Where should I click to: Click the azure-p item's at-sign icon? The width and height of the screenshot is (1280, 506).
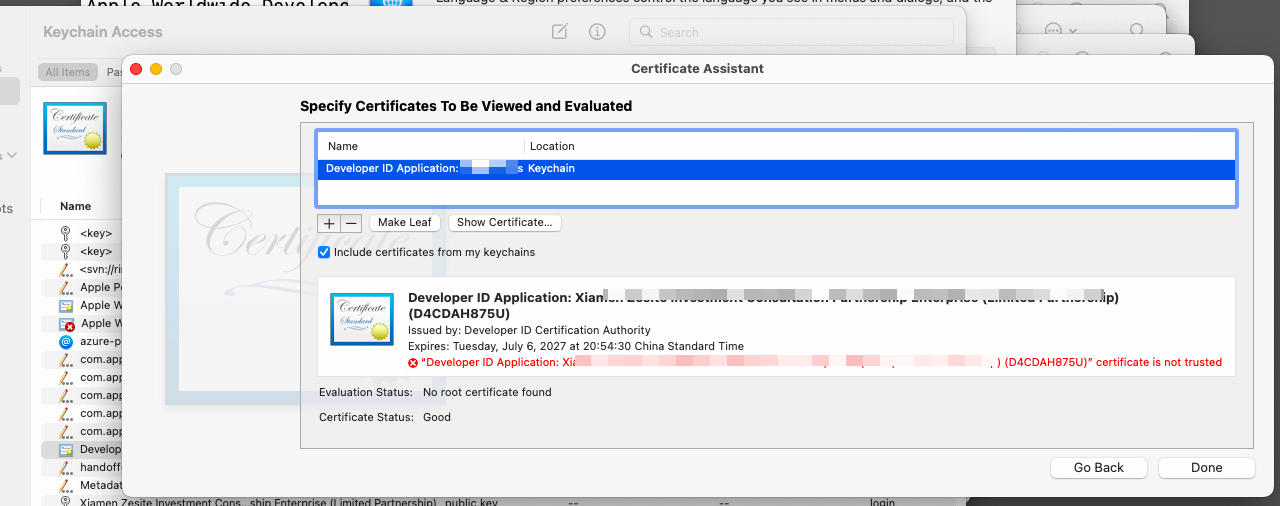(66, 341)
